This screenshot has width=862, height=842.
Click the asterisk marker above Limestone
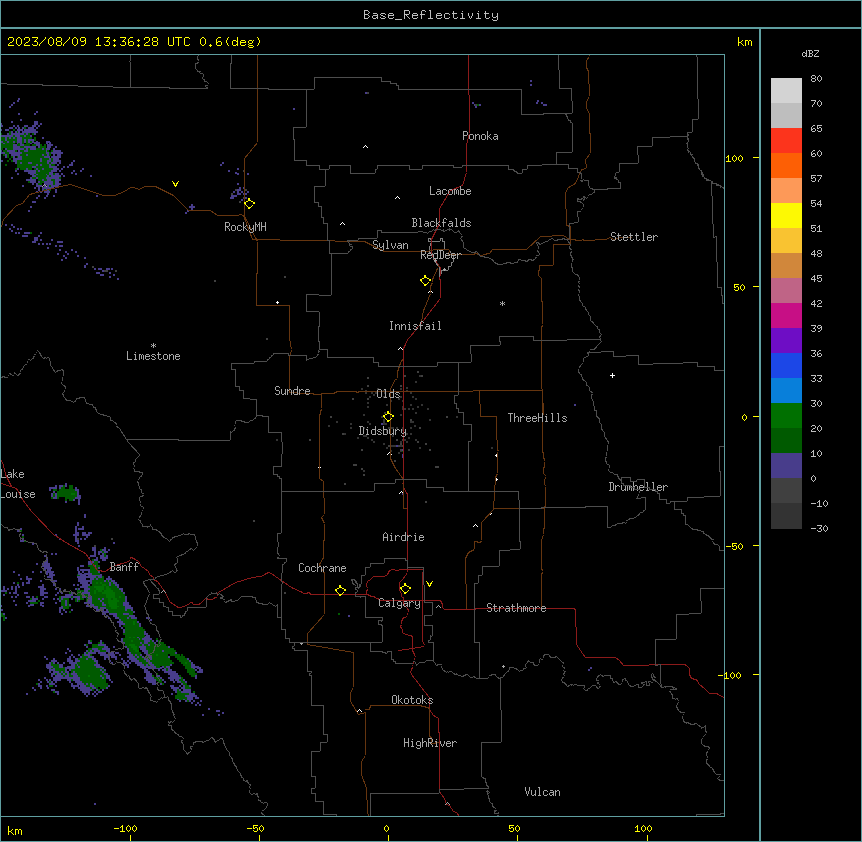point(153,346)
